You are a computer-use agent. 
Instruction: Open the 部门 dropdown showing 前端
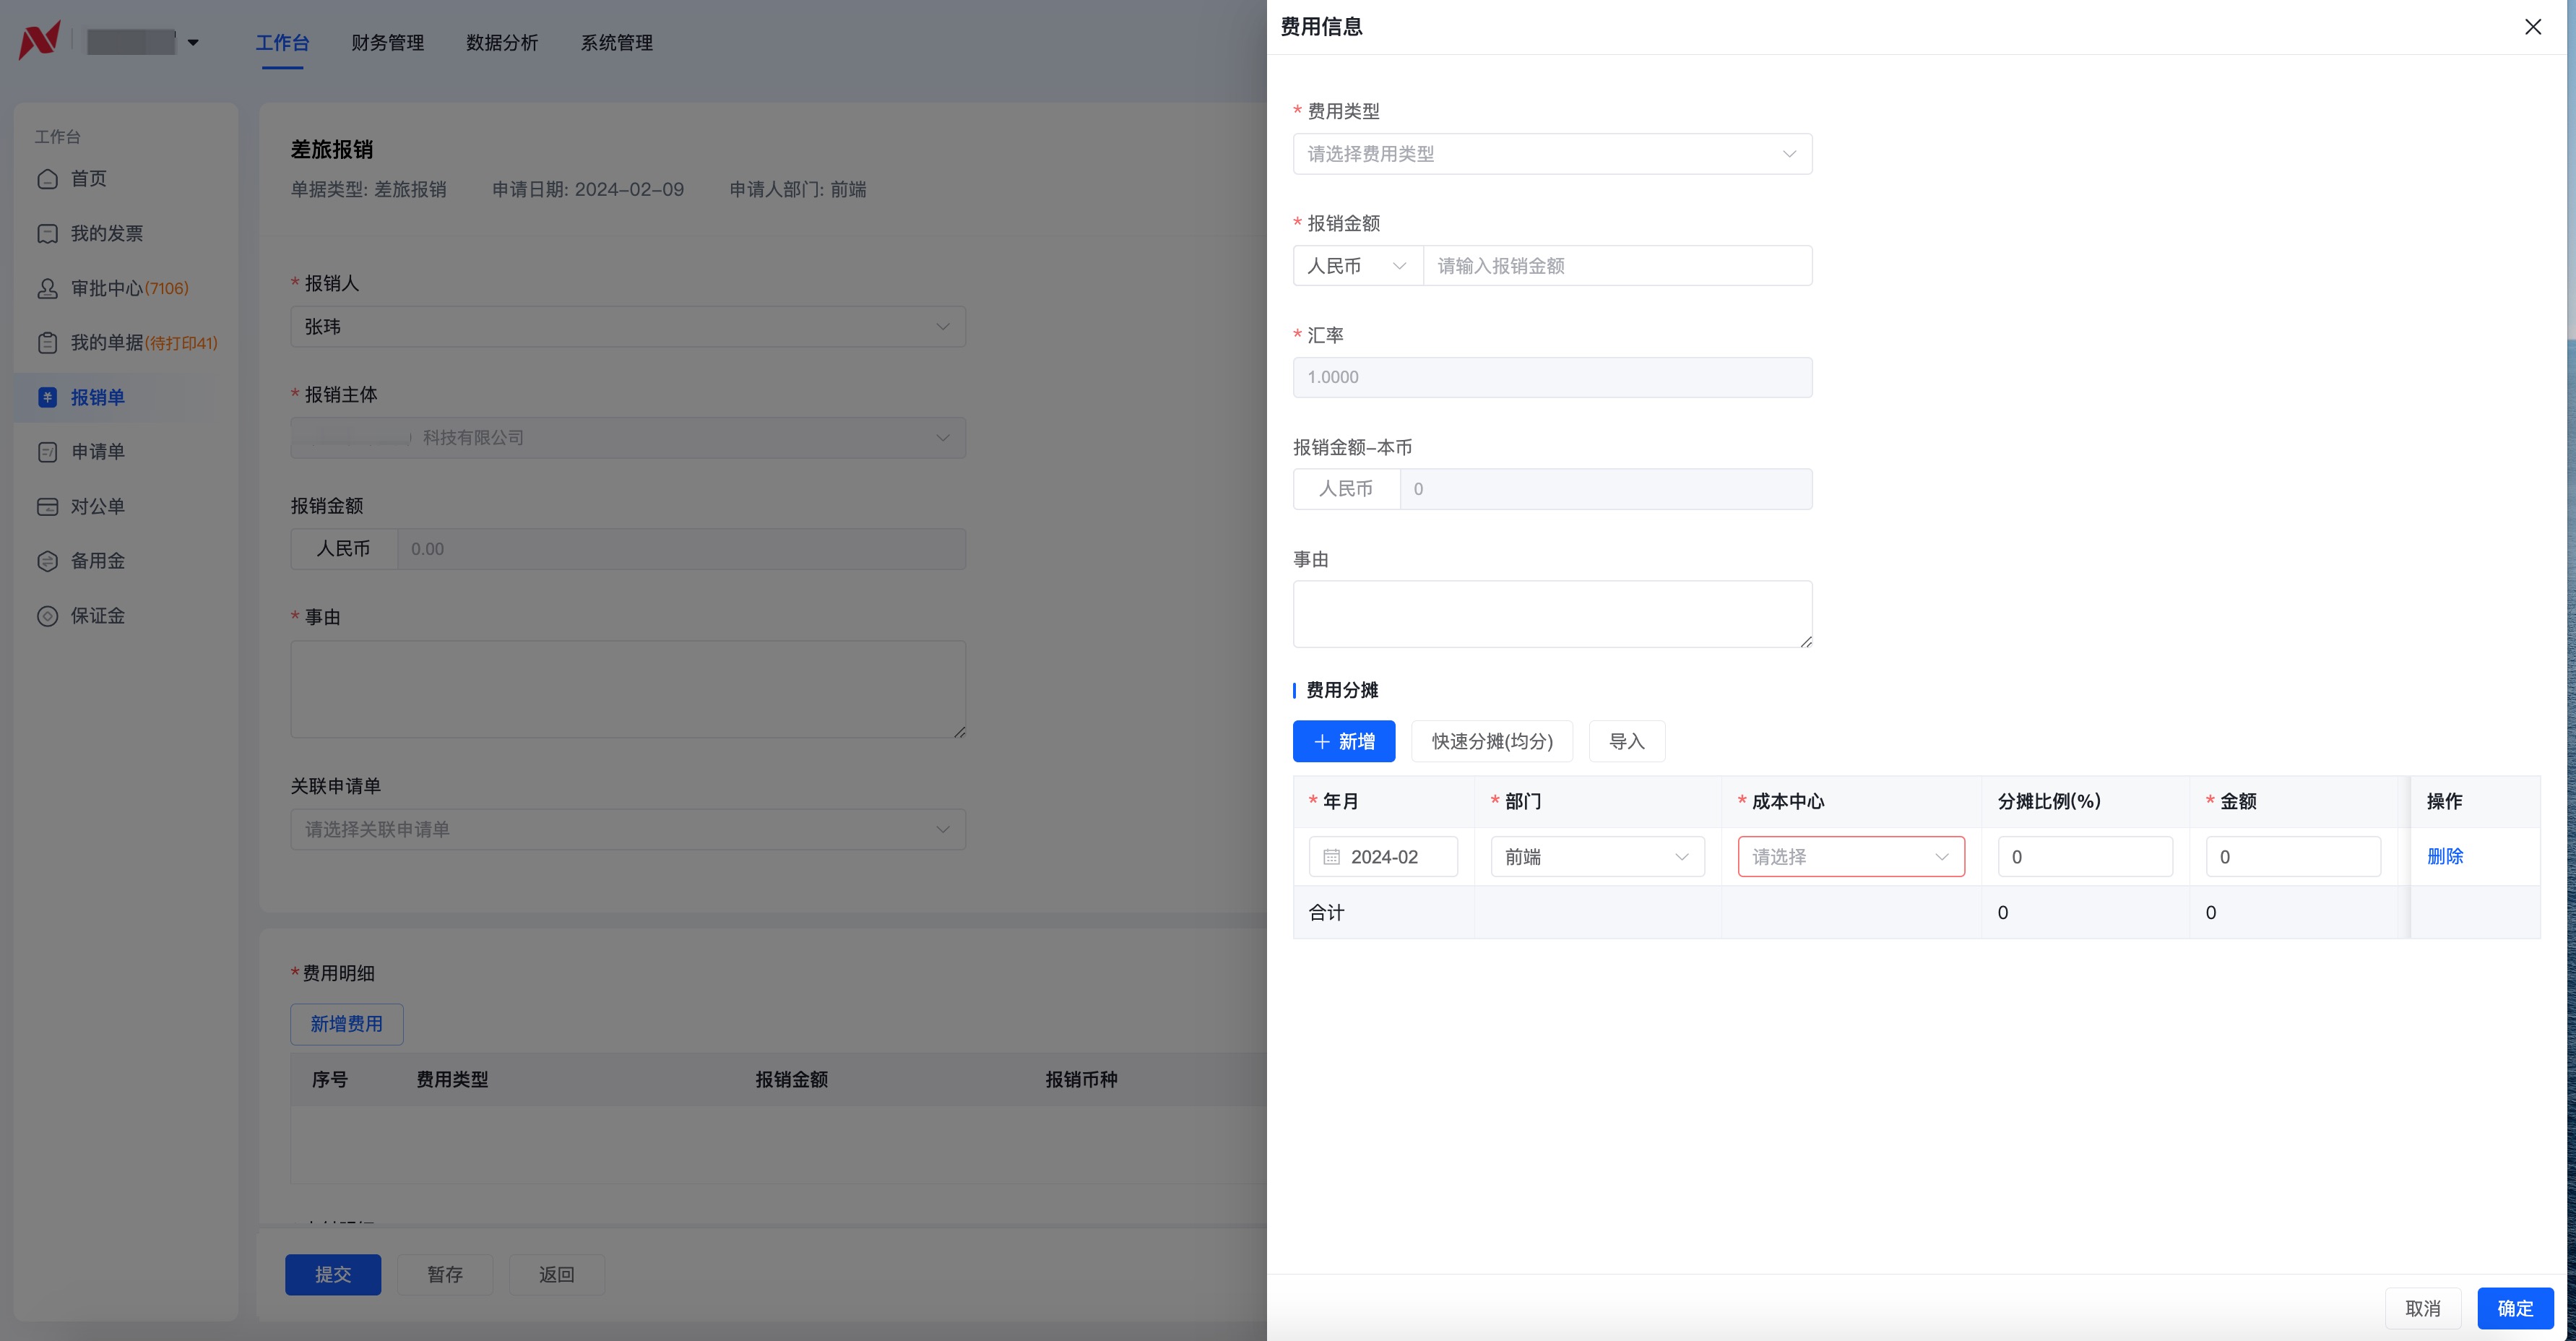click(x=1597, y=857)
